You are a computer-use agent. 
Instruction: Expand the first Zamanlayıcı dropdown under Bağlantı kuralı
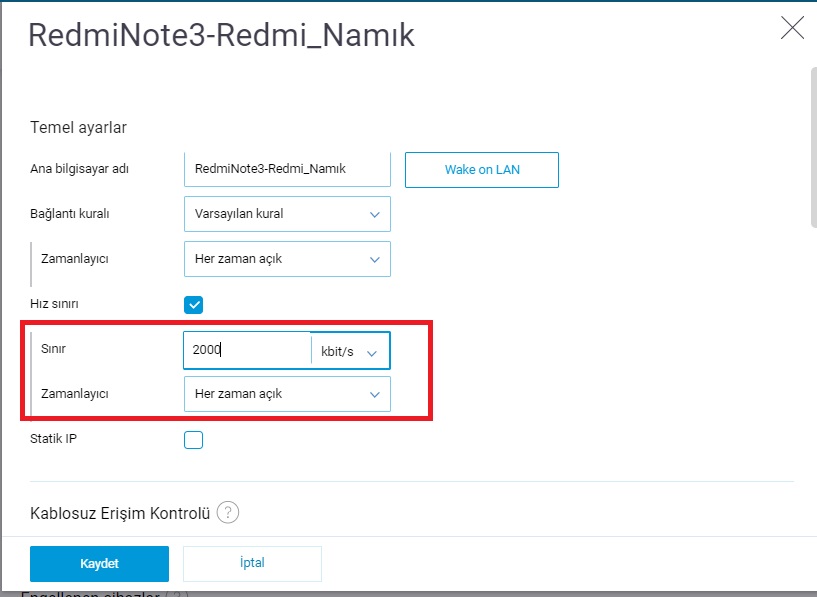pos(287,259)
